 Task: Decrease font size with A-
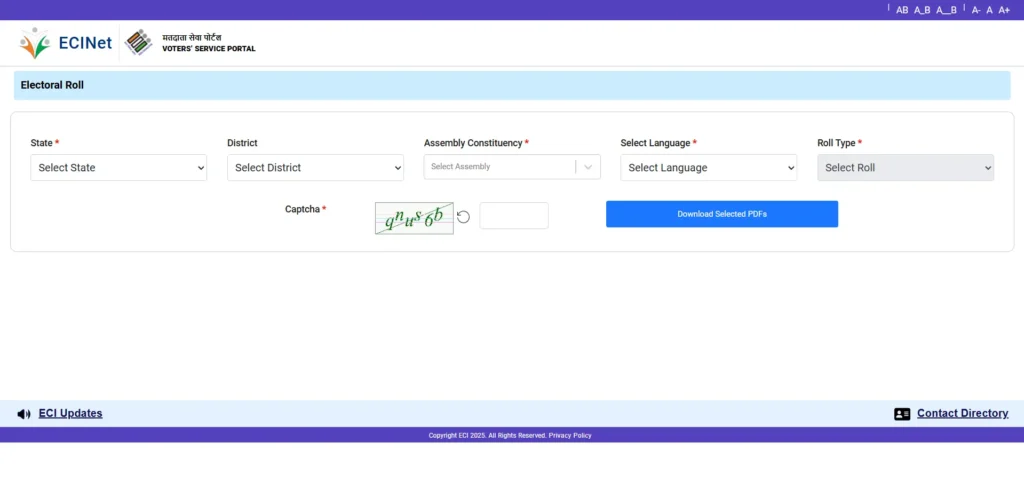976,10
